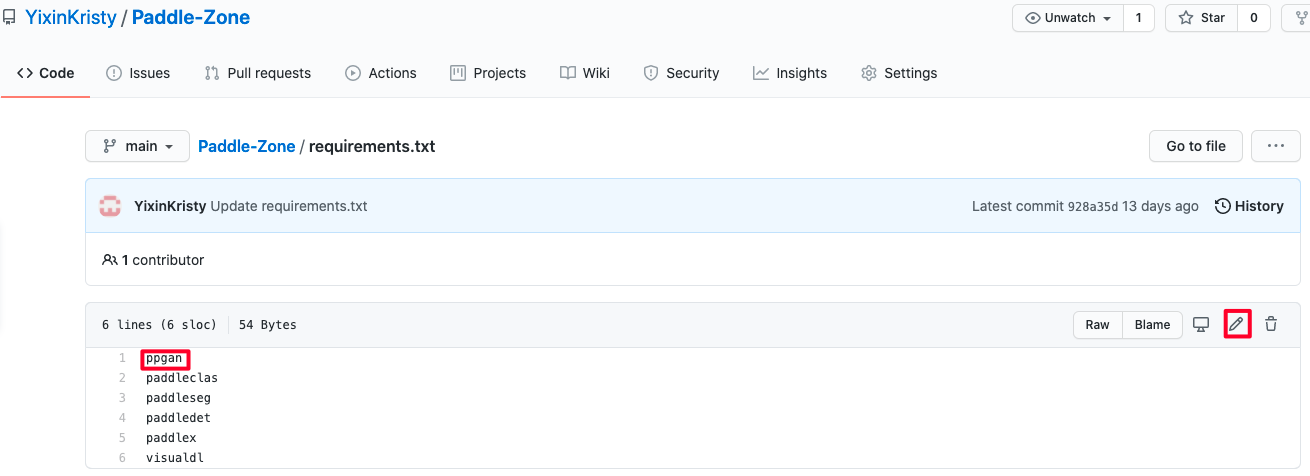
Task: Open the Issues tab
Action: pos(138,73)
